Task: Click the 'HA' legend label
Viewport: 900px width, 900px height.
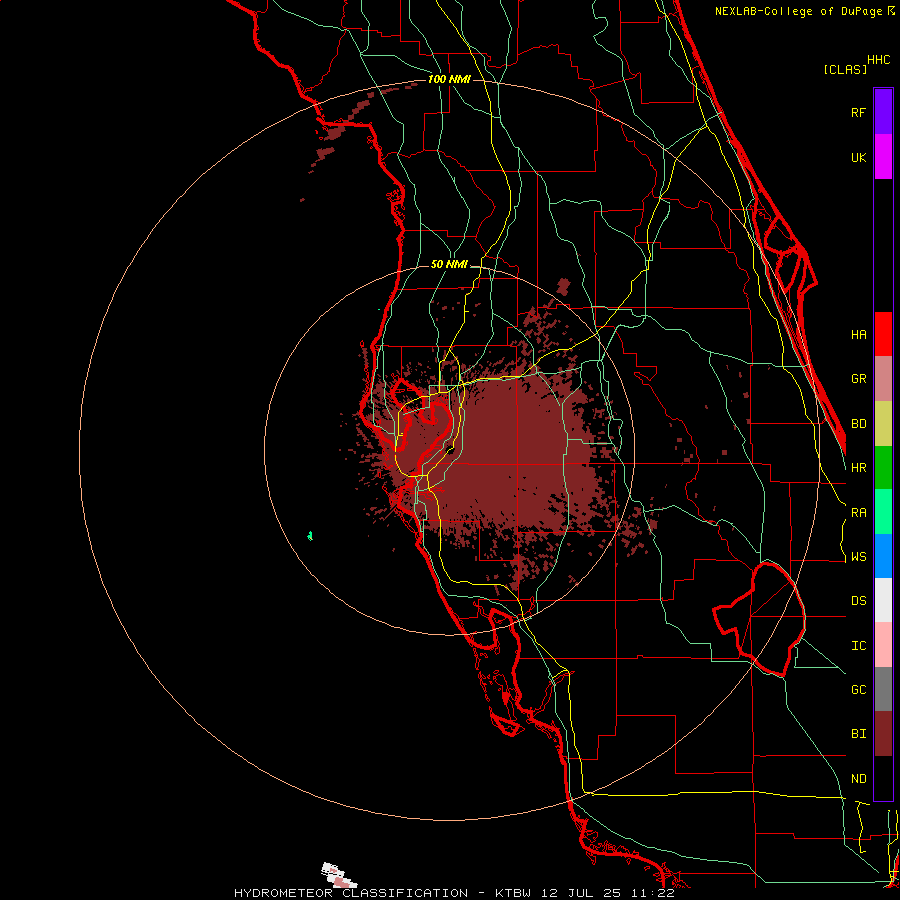Action: 859,335
